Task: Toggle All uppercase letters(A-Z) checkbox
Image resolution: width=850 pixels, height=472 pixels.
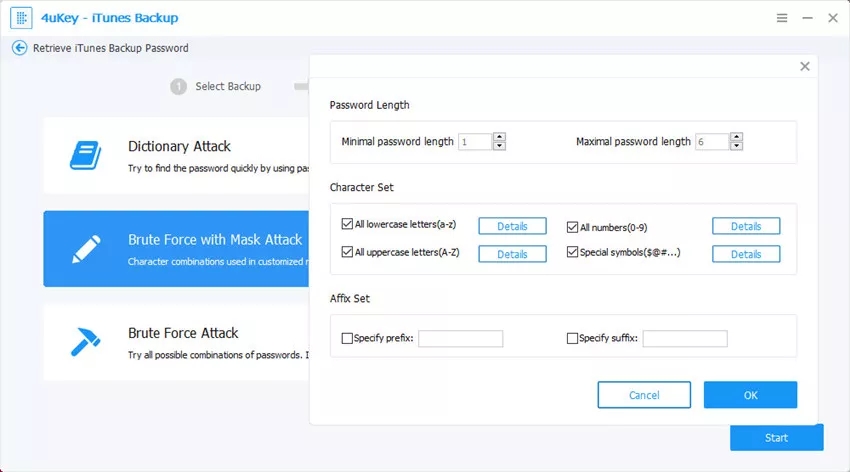Action: [348, 254]
